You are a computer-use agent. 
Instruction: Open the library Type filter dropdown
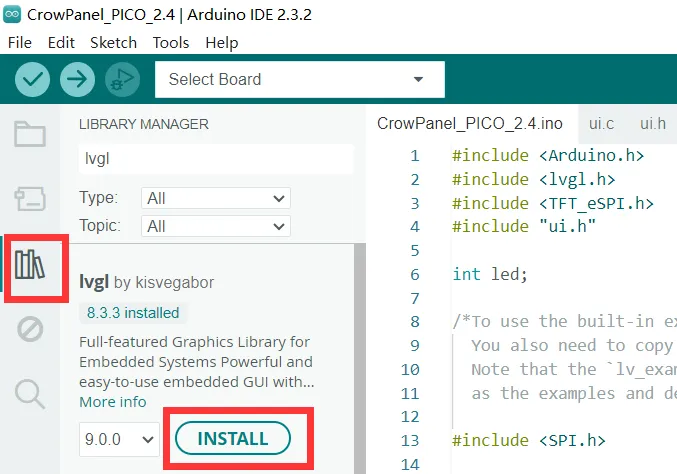click(x=215, y=198)
